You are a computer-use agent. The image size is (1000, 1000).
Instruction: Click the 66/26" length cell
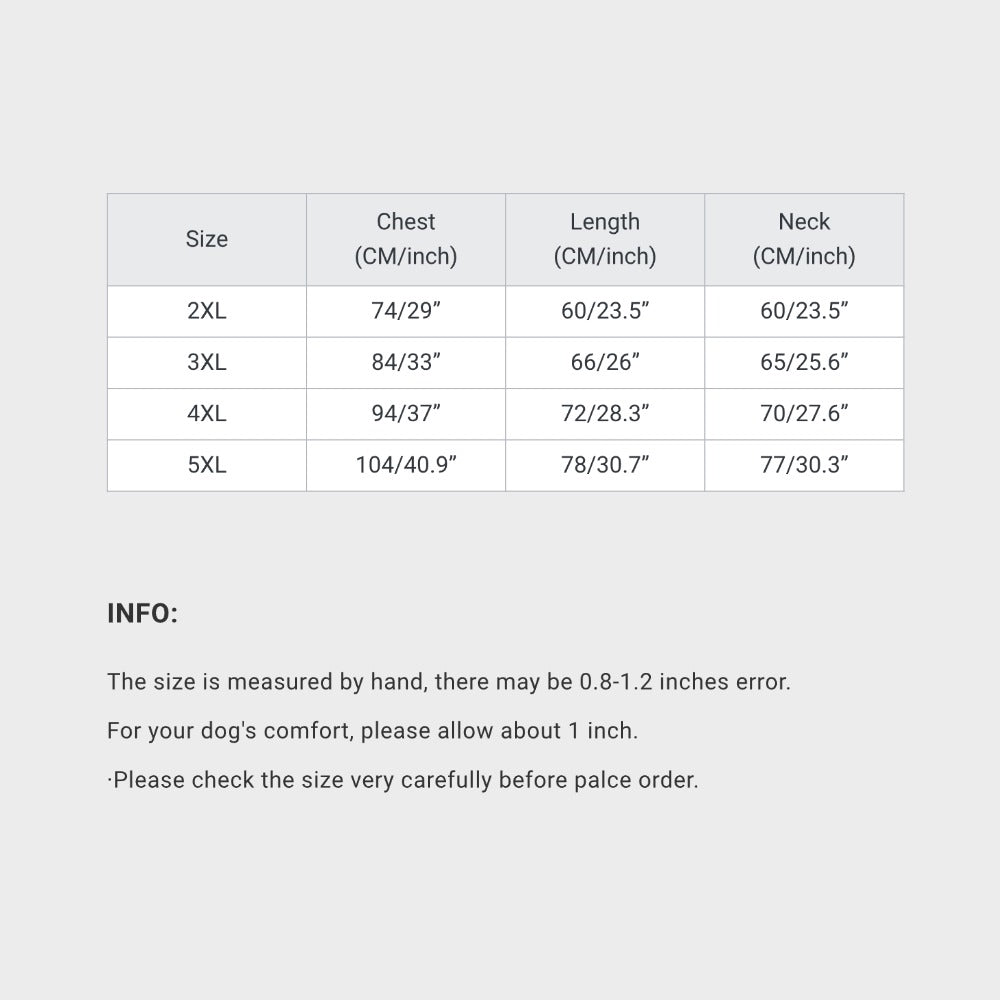[605, 362]
